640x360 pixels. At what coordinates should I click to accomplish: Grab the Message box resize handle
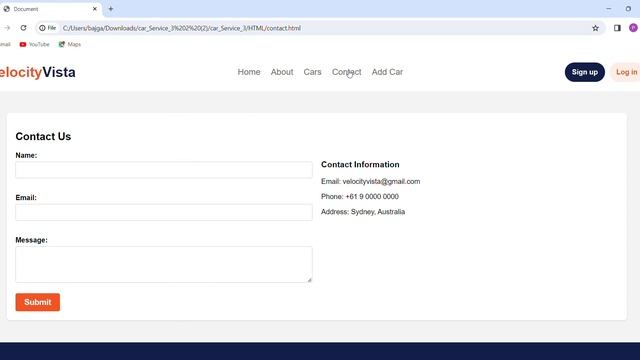pos(309,280)
